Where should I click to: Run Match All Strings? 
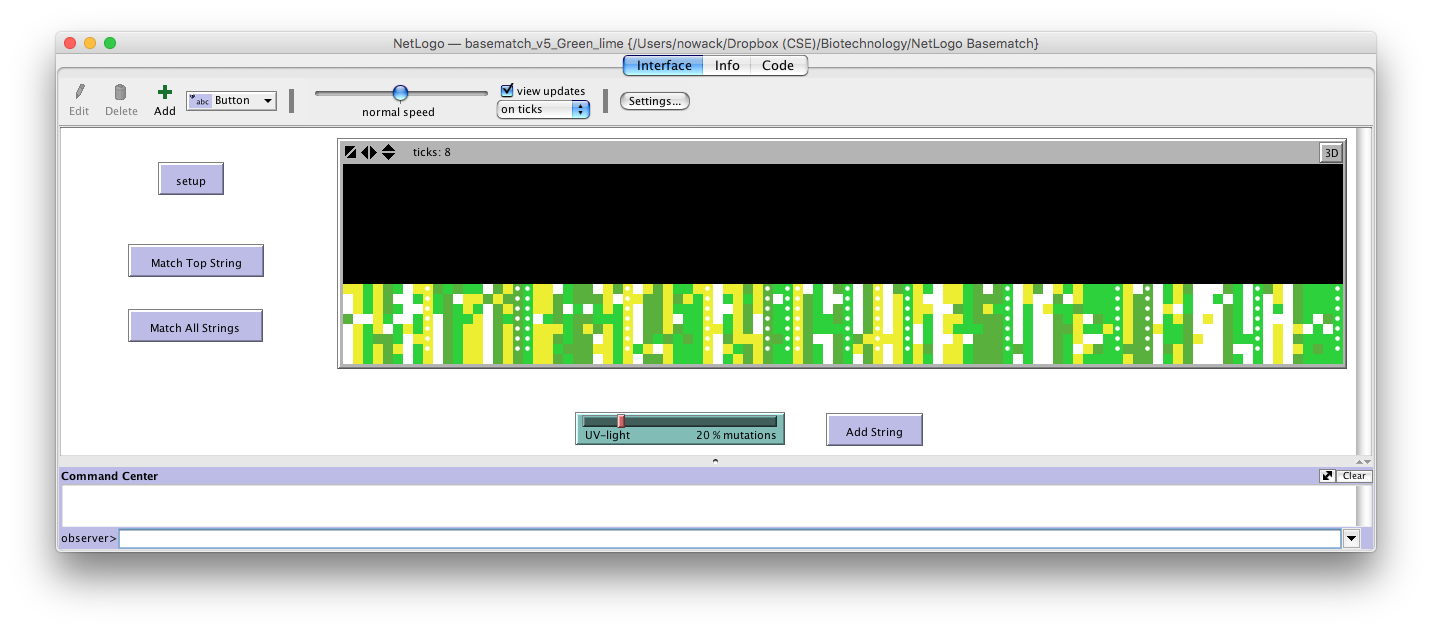[x=195, y=327]
